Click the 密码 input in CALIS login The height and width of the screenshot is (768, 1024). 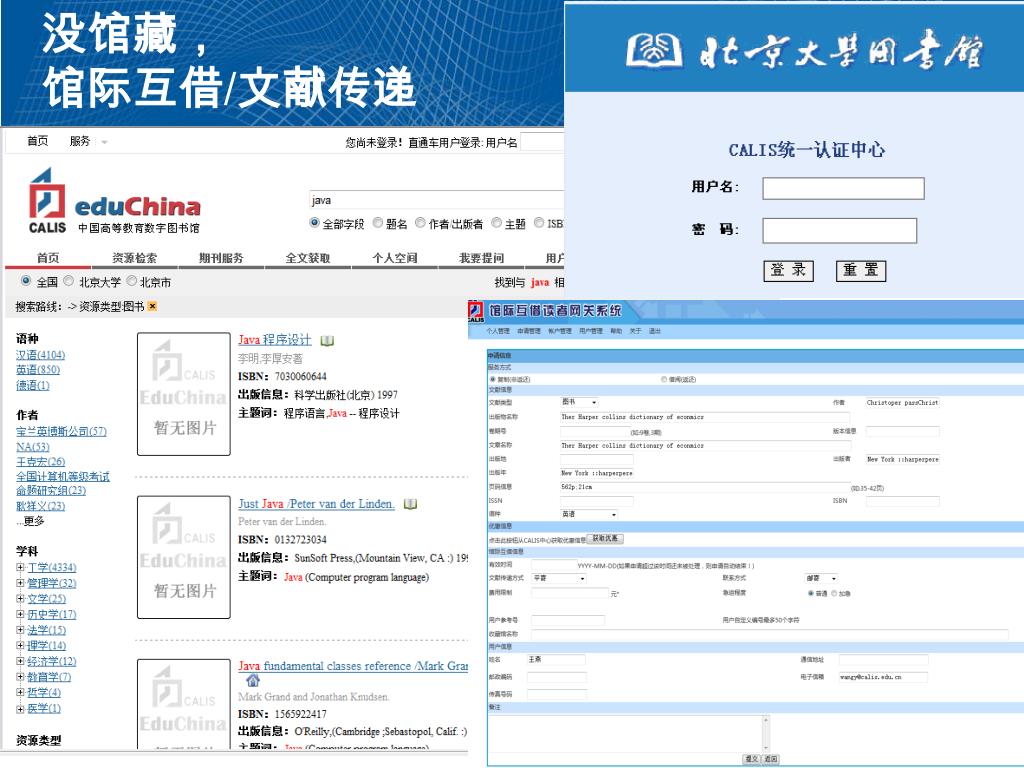pos(839,230)
